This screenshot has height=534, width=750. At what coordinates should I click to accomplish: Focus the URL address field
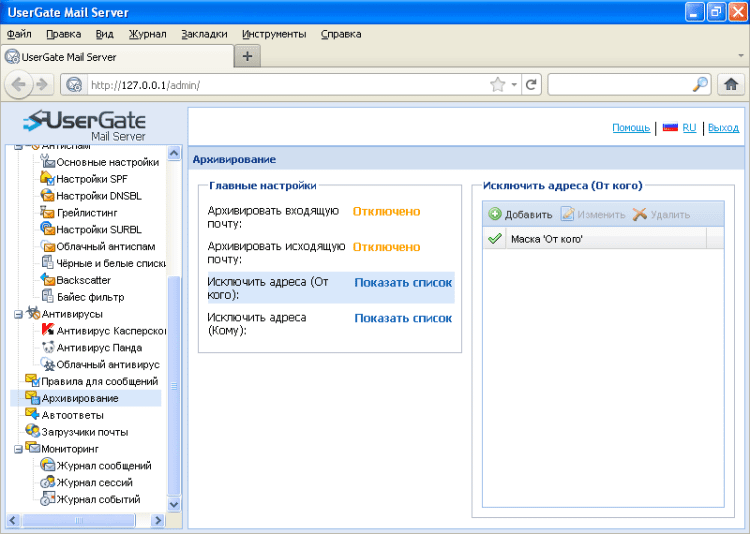click(287, 85)
